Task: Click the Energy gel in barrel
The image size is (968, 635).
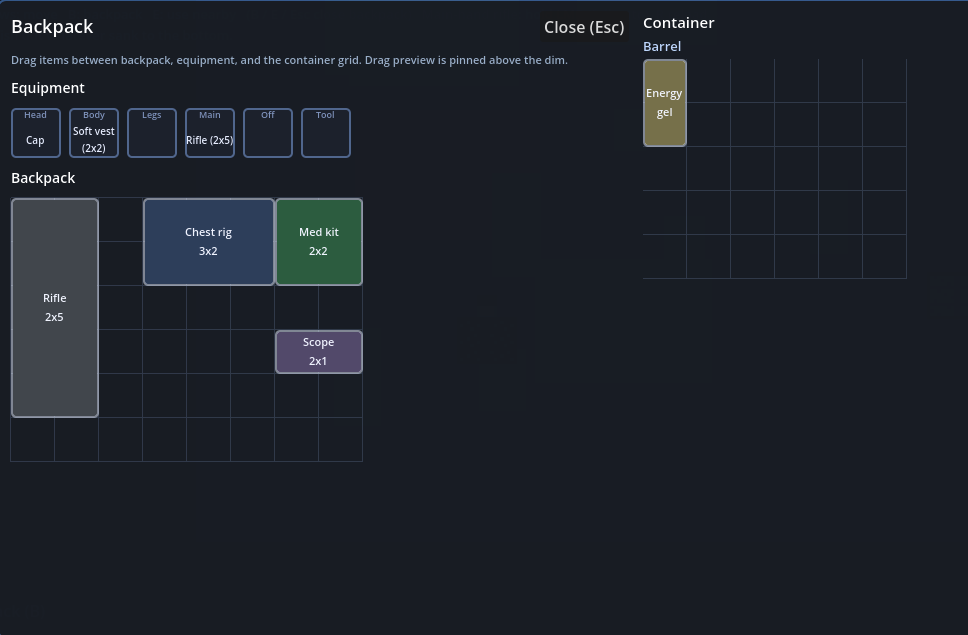Action: (x=664, y=103)
